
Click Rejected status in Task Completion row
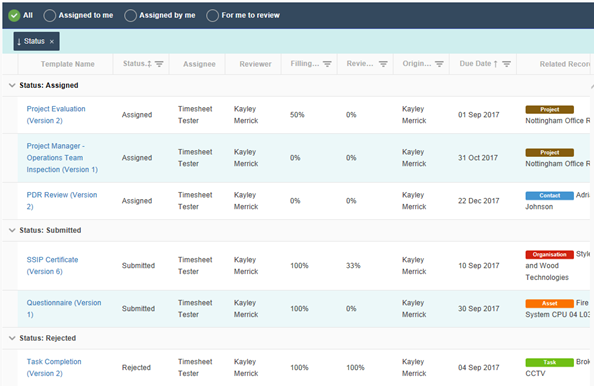click(x=136, y=367)
